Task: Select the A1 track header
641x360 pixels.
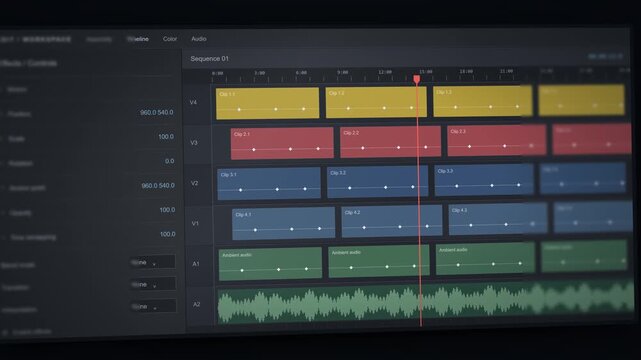Action: point(196,264)
